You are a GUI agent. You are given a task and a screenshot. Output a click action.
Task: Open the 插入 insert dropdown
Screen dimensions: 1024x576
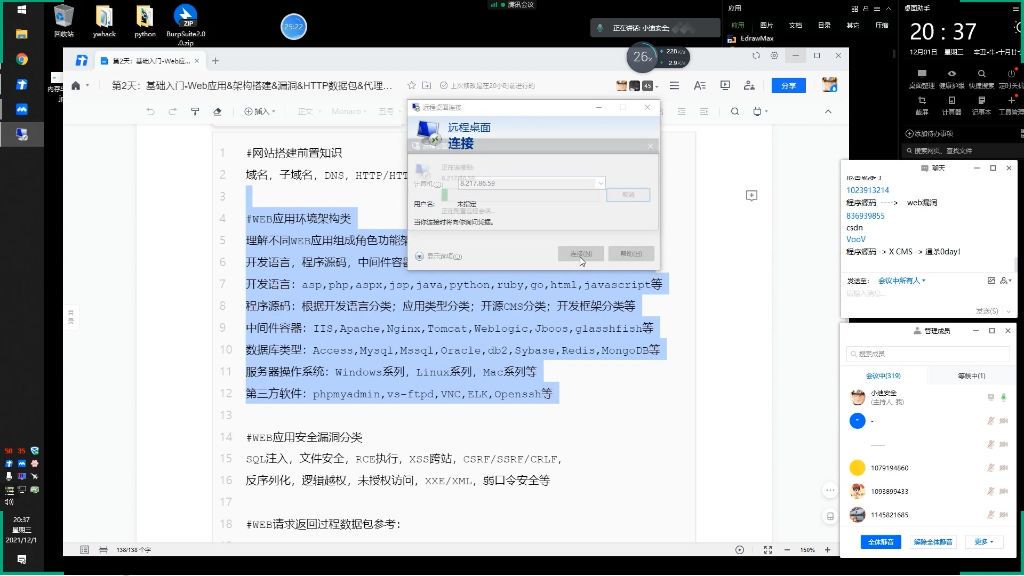pyautogui.click(x=259, y=112)
